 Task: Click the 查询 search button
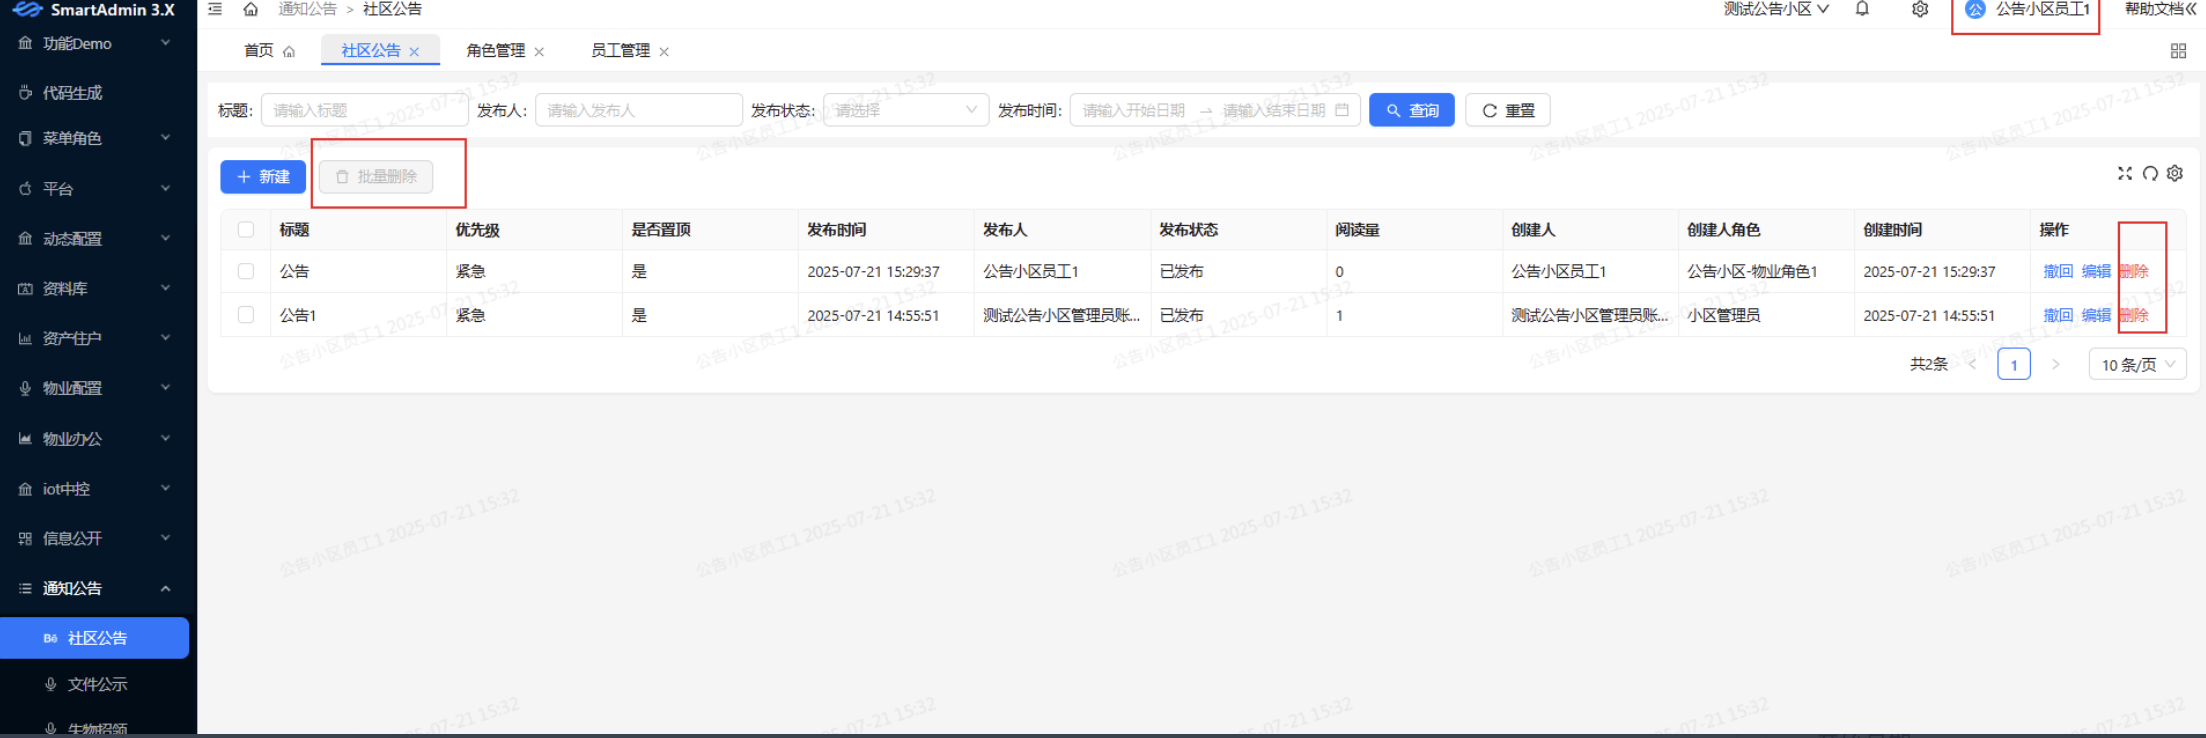1412,110
